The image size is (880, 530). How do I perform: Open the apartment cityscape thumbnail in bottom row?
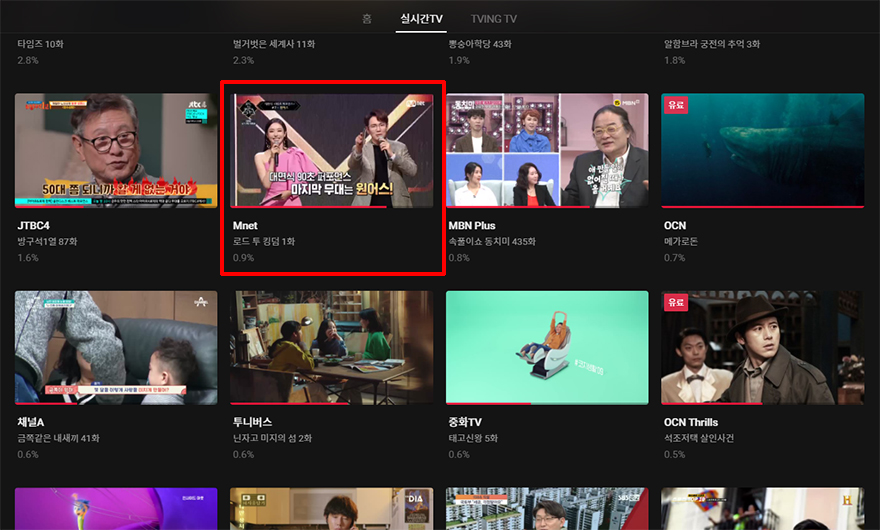click(547, 509)
